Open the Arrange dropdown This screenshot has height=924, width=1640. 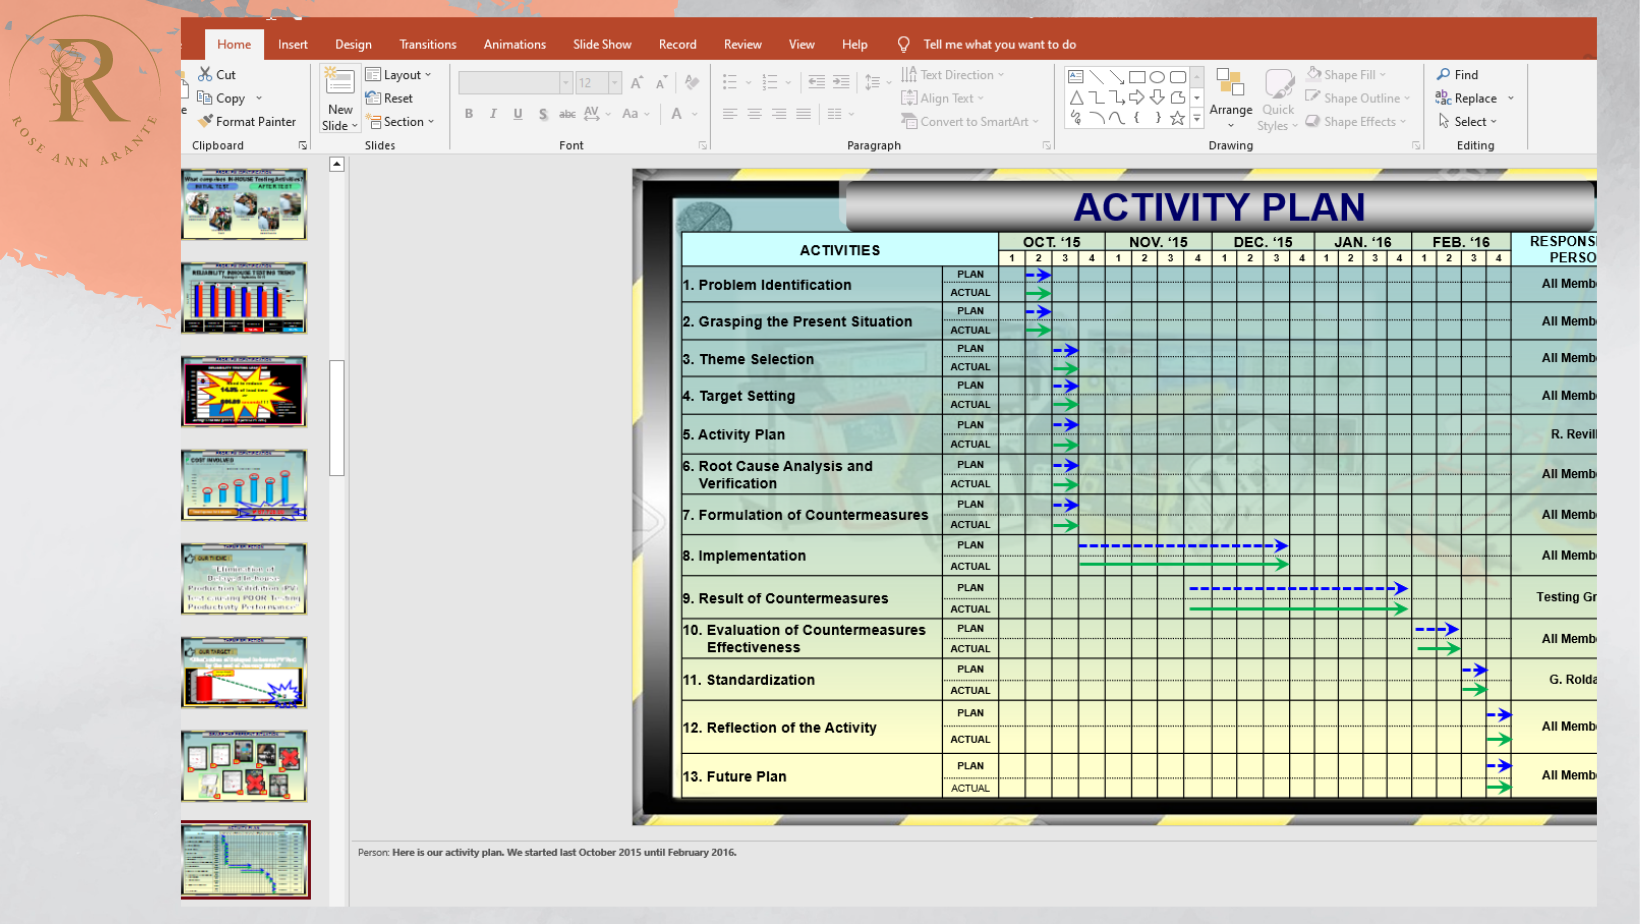1231,98
